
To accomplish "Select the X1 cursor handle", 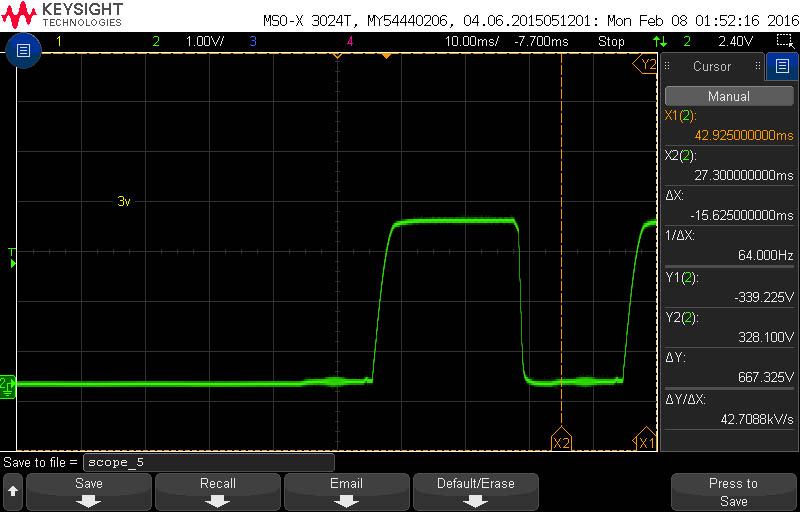I will 644,439.
